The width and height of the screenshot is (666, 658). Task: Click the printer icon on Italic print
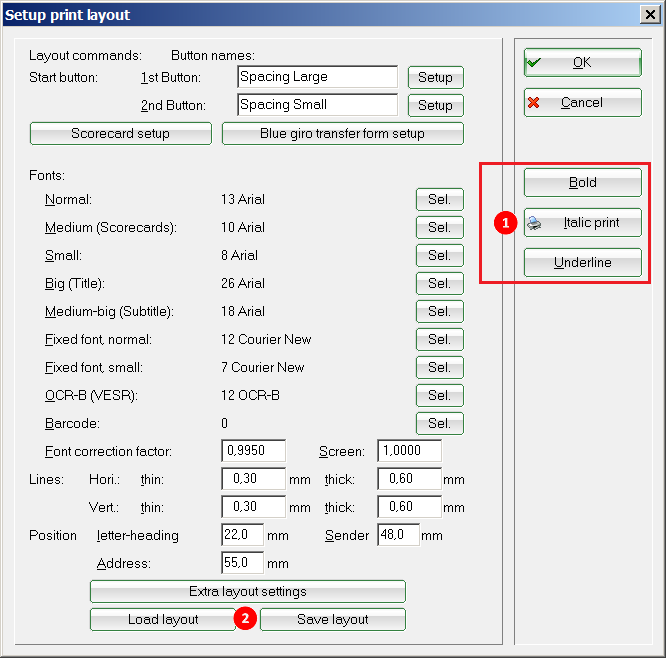[535, 224]
